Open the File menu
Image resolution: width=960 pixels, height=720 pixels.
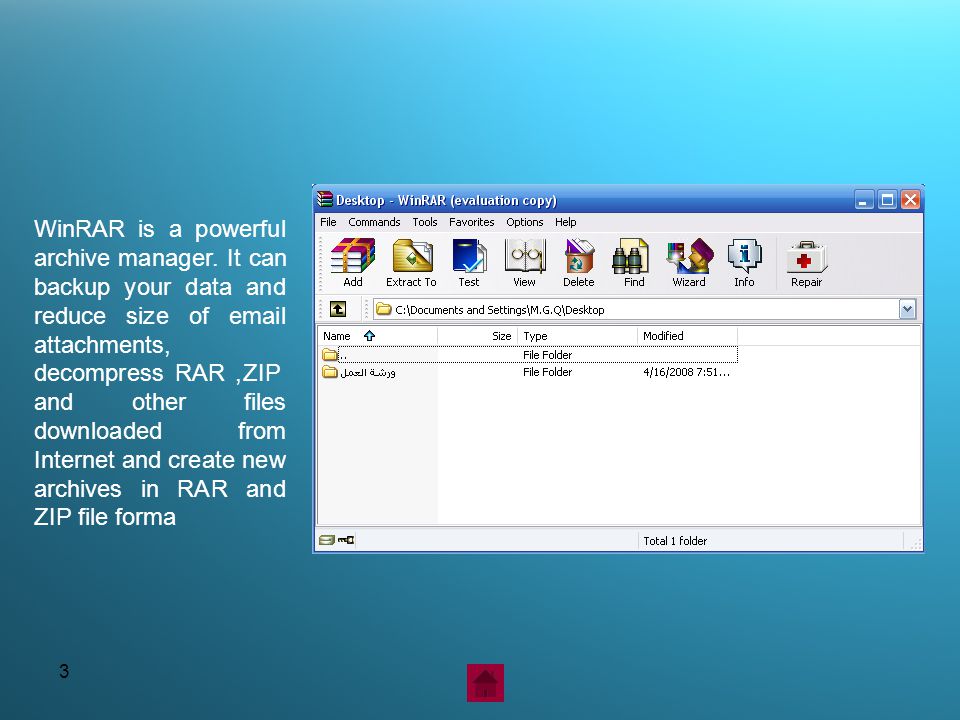point(328,222)
